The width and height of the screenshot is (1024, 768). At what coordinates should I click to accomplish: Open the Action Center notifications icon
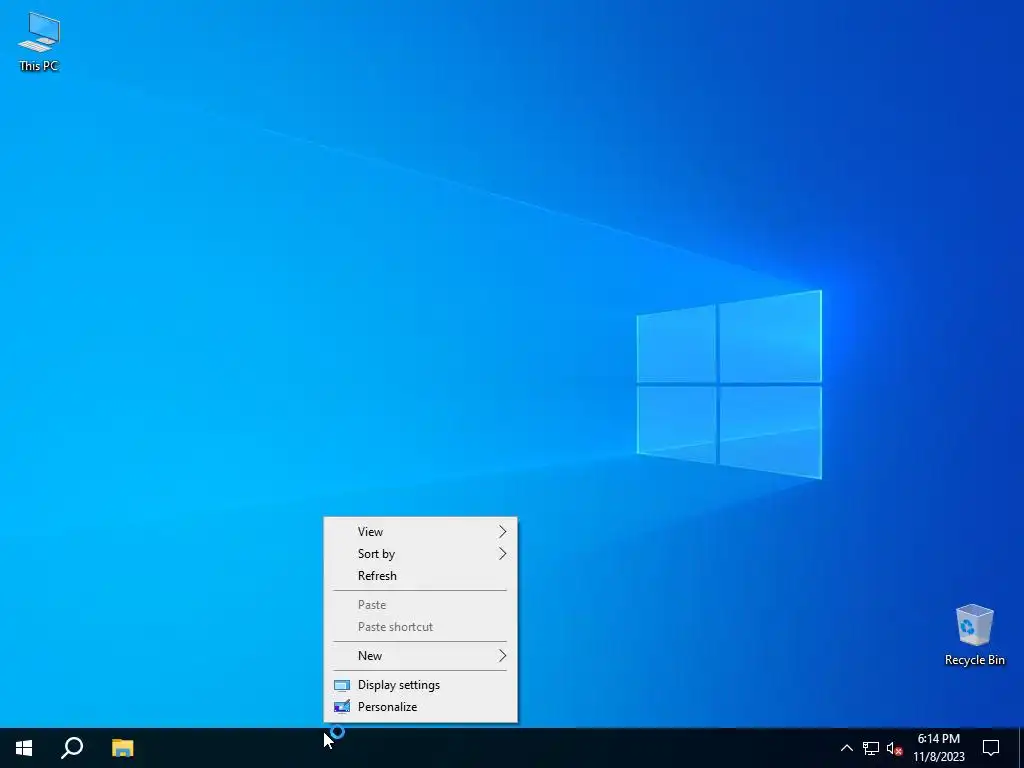coord(991,748)
